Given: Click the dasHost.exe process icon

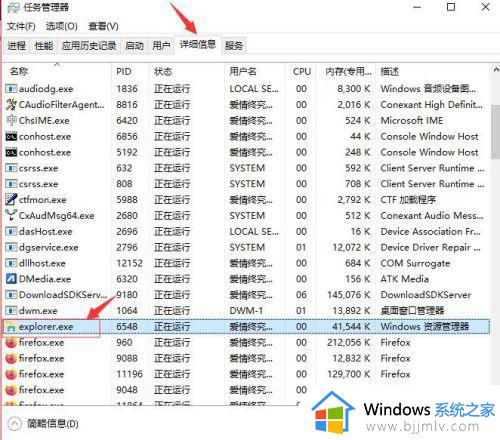Looking at the screenshot, I should (x=11, y=231).
